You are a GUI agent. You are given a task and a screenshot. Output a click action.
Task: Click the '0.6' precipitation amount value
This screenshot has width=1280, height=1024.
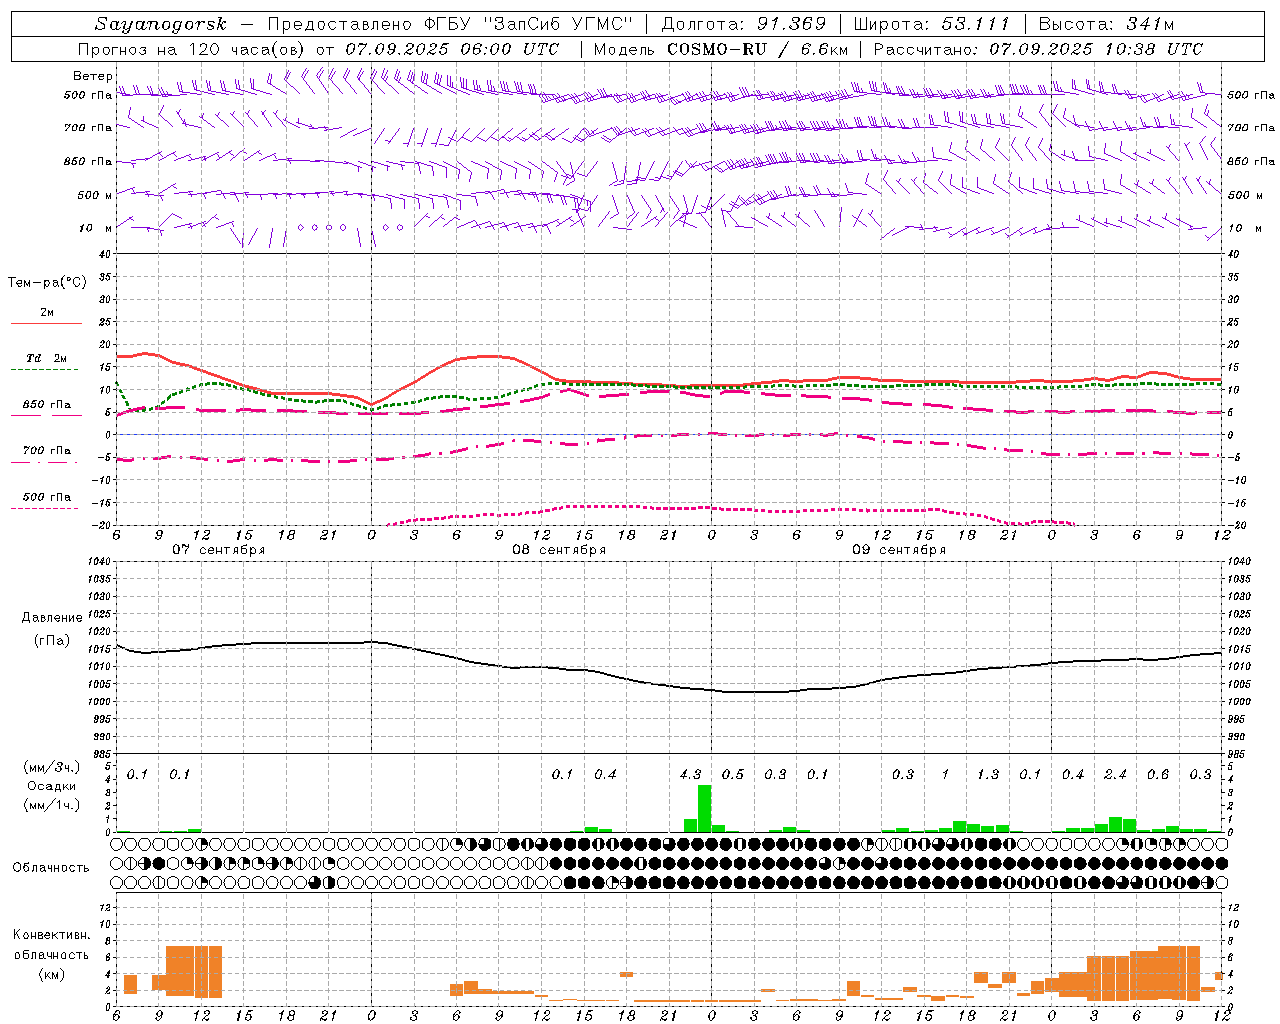tap(1158, 775)
